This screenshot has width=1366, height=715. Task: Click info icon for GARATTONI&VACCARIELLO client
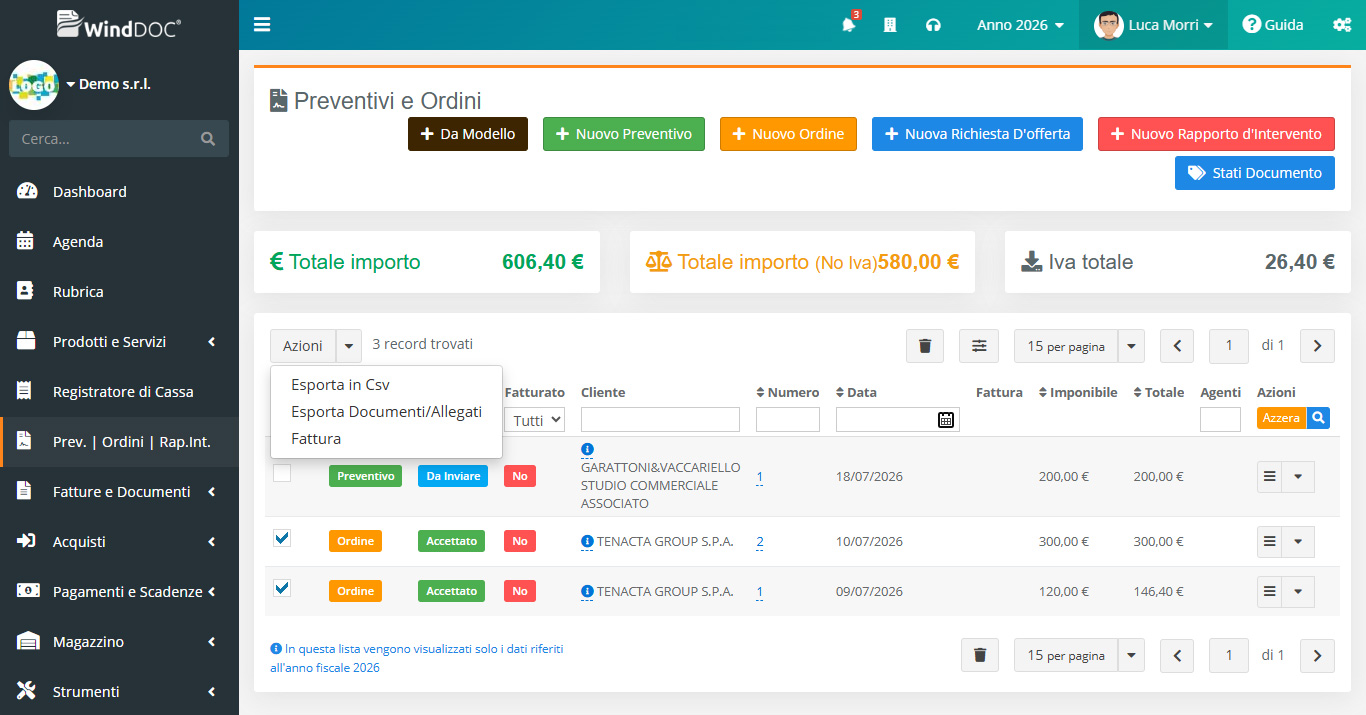coord(587,450)
